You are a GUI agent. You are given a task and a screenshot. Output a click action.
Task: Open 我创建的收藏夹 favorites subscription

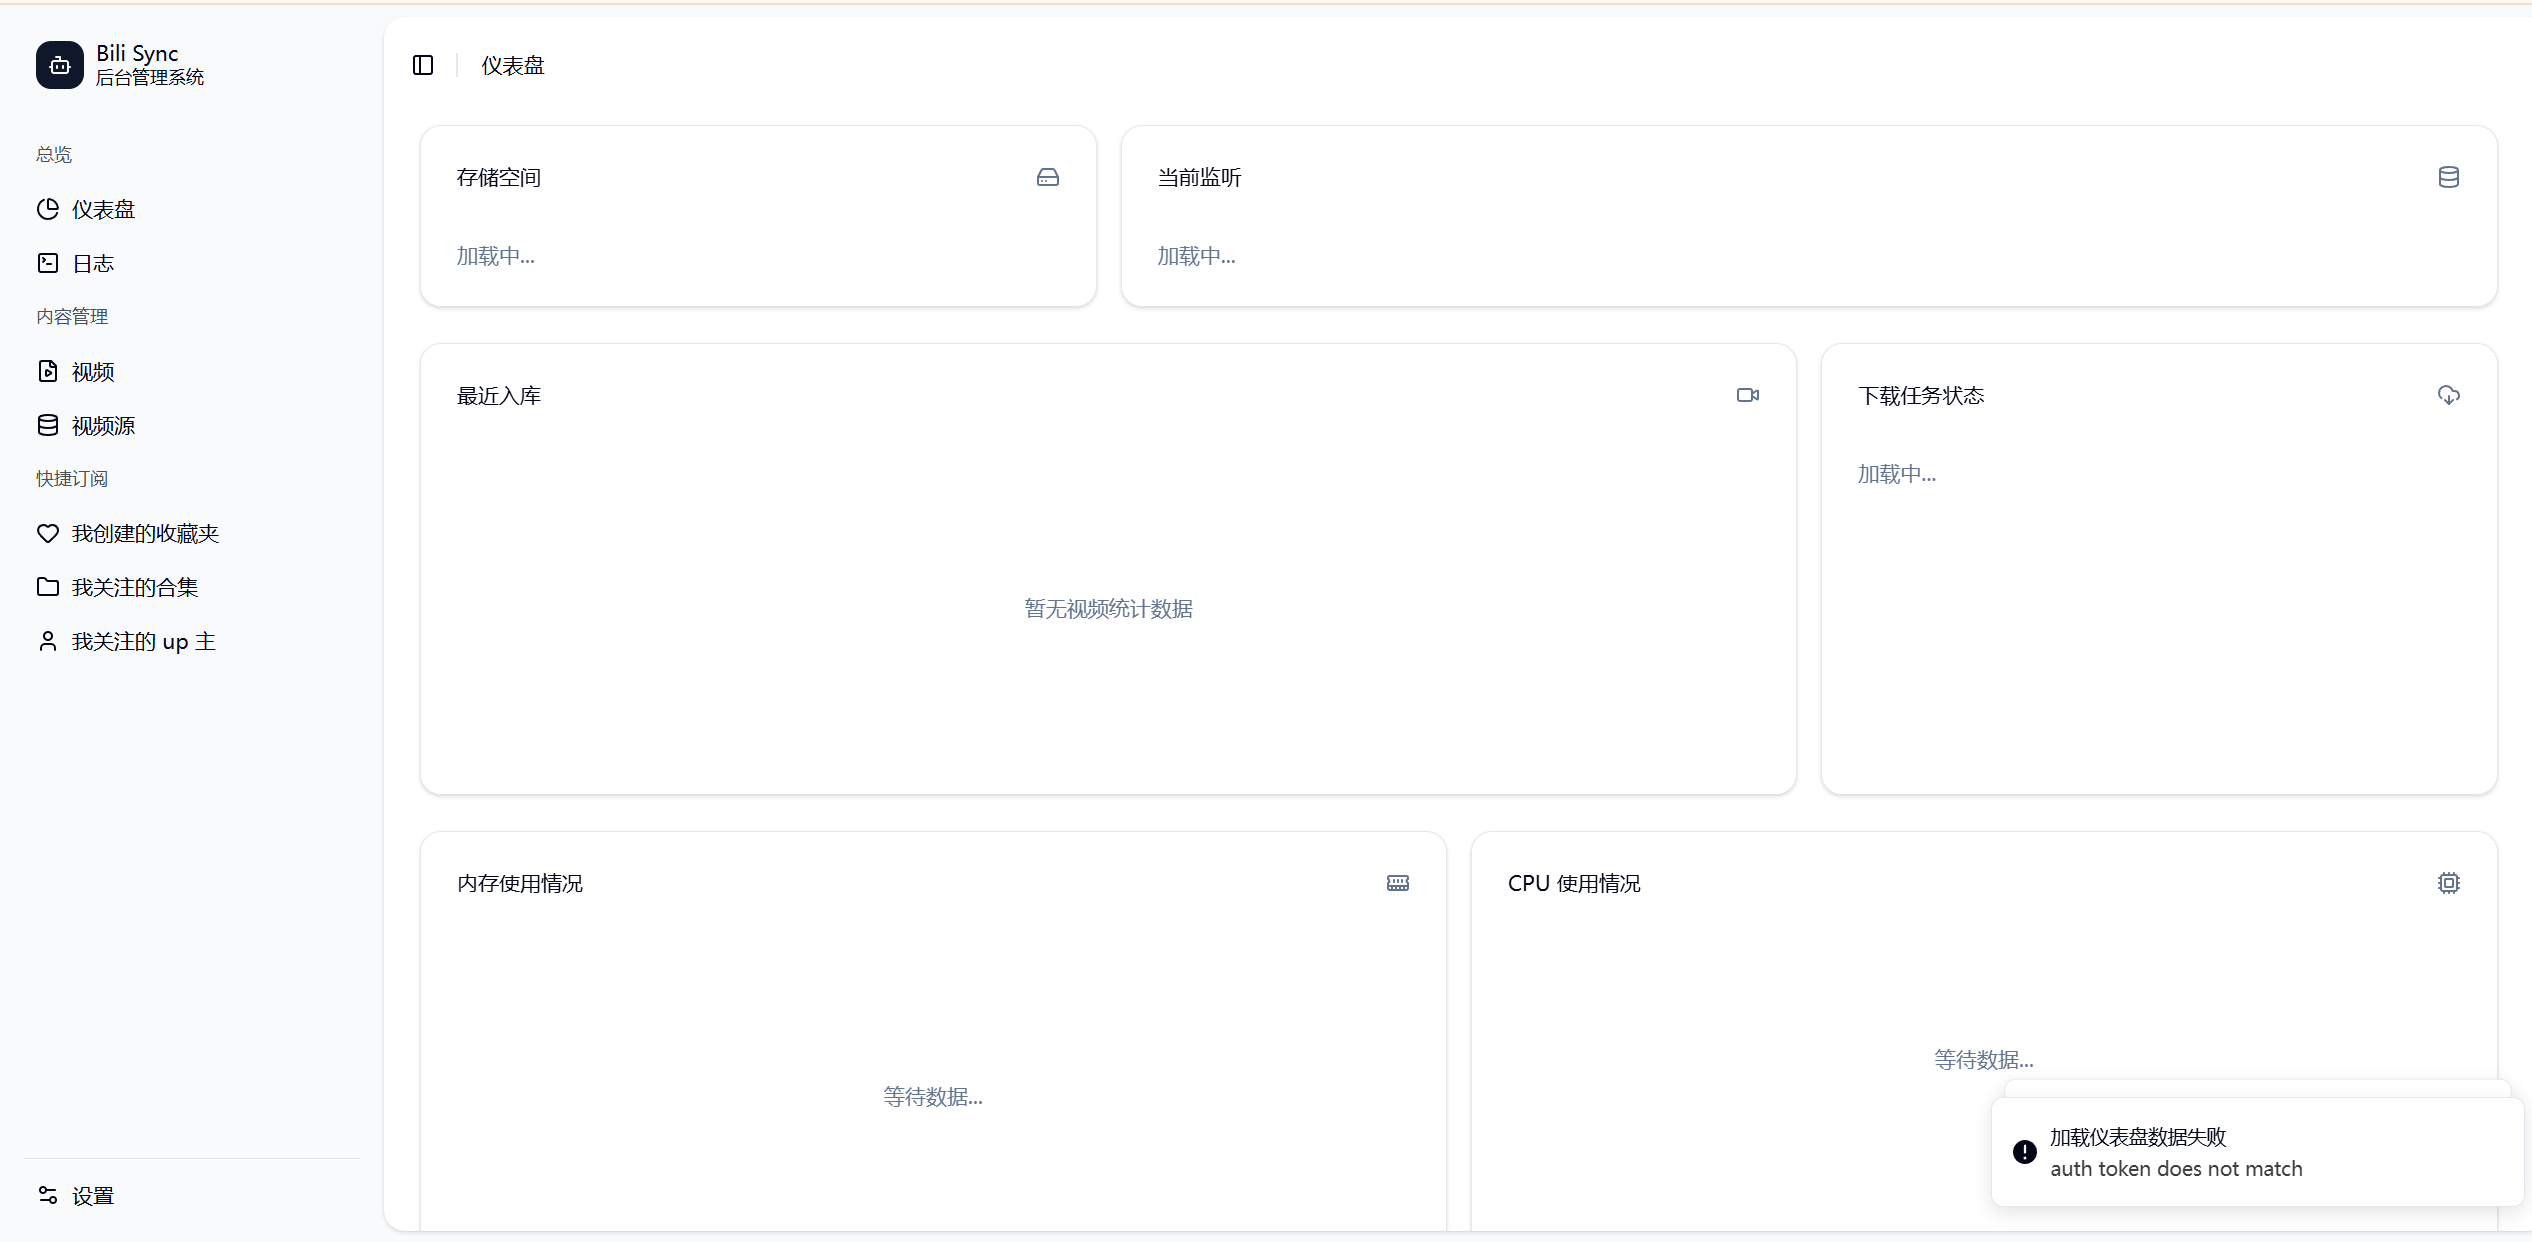click(x=145, y=534)
